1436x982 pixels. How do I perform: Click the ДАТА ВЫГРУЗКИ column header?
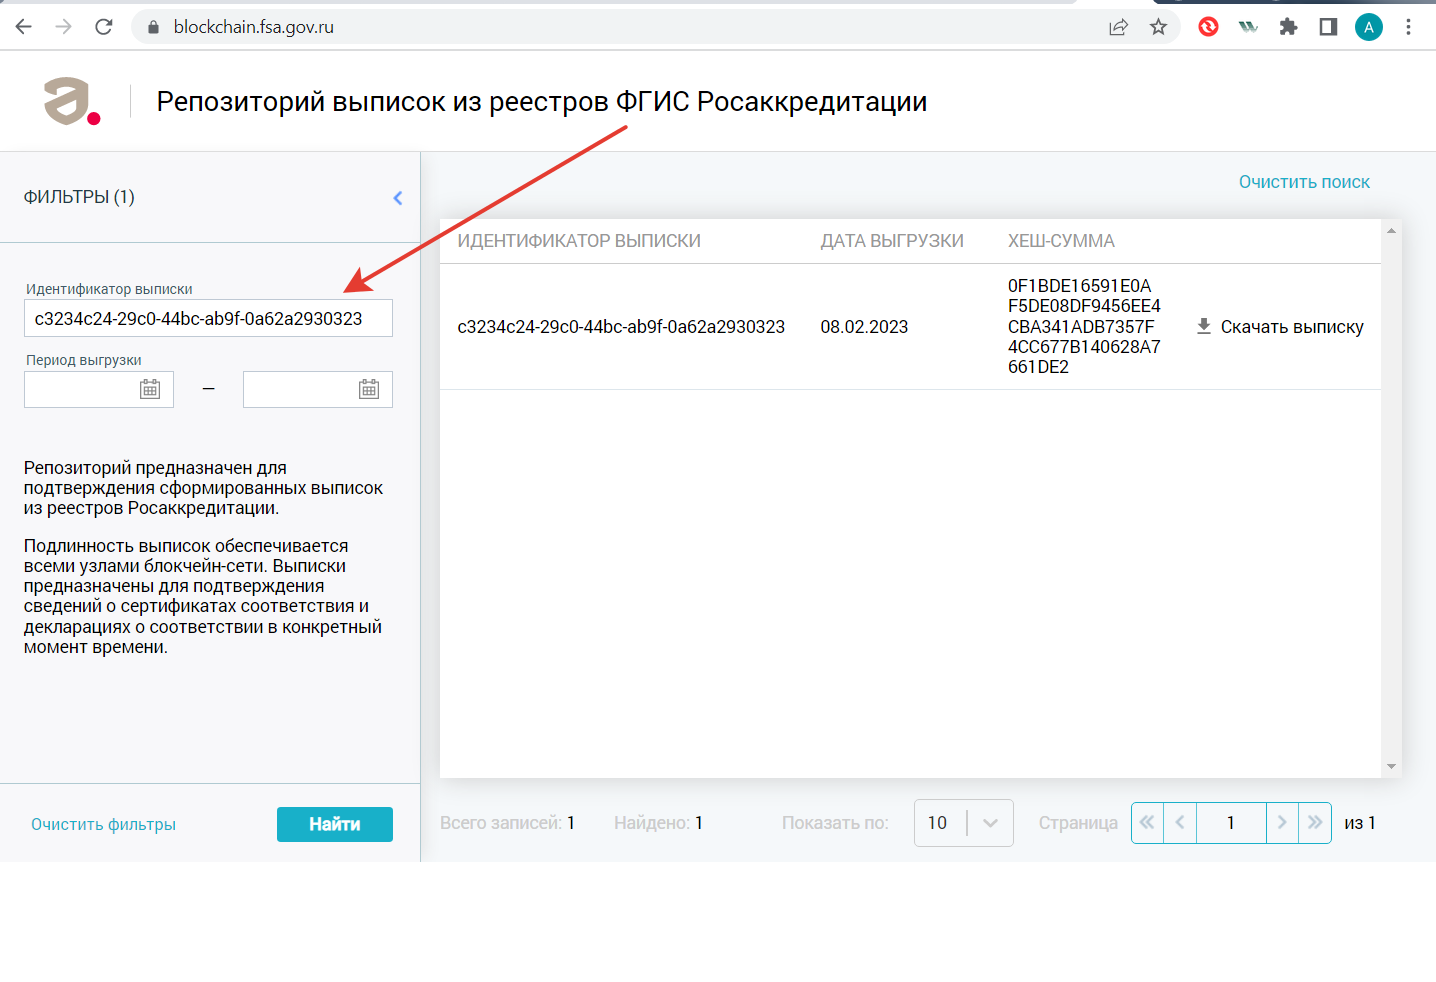coord(892,241)
